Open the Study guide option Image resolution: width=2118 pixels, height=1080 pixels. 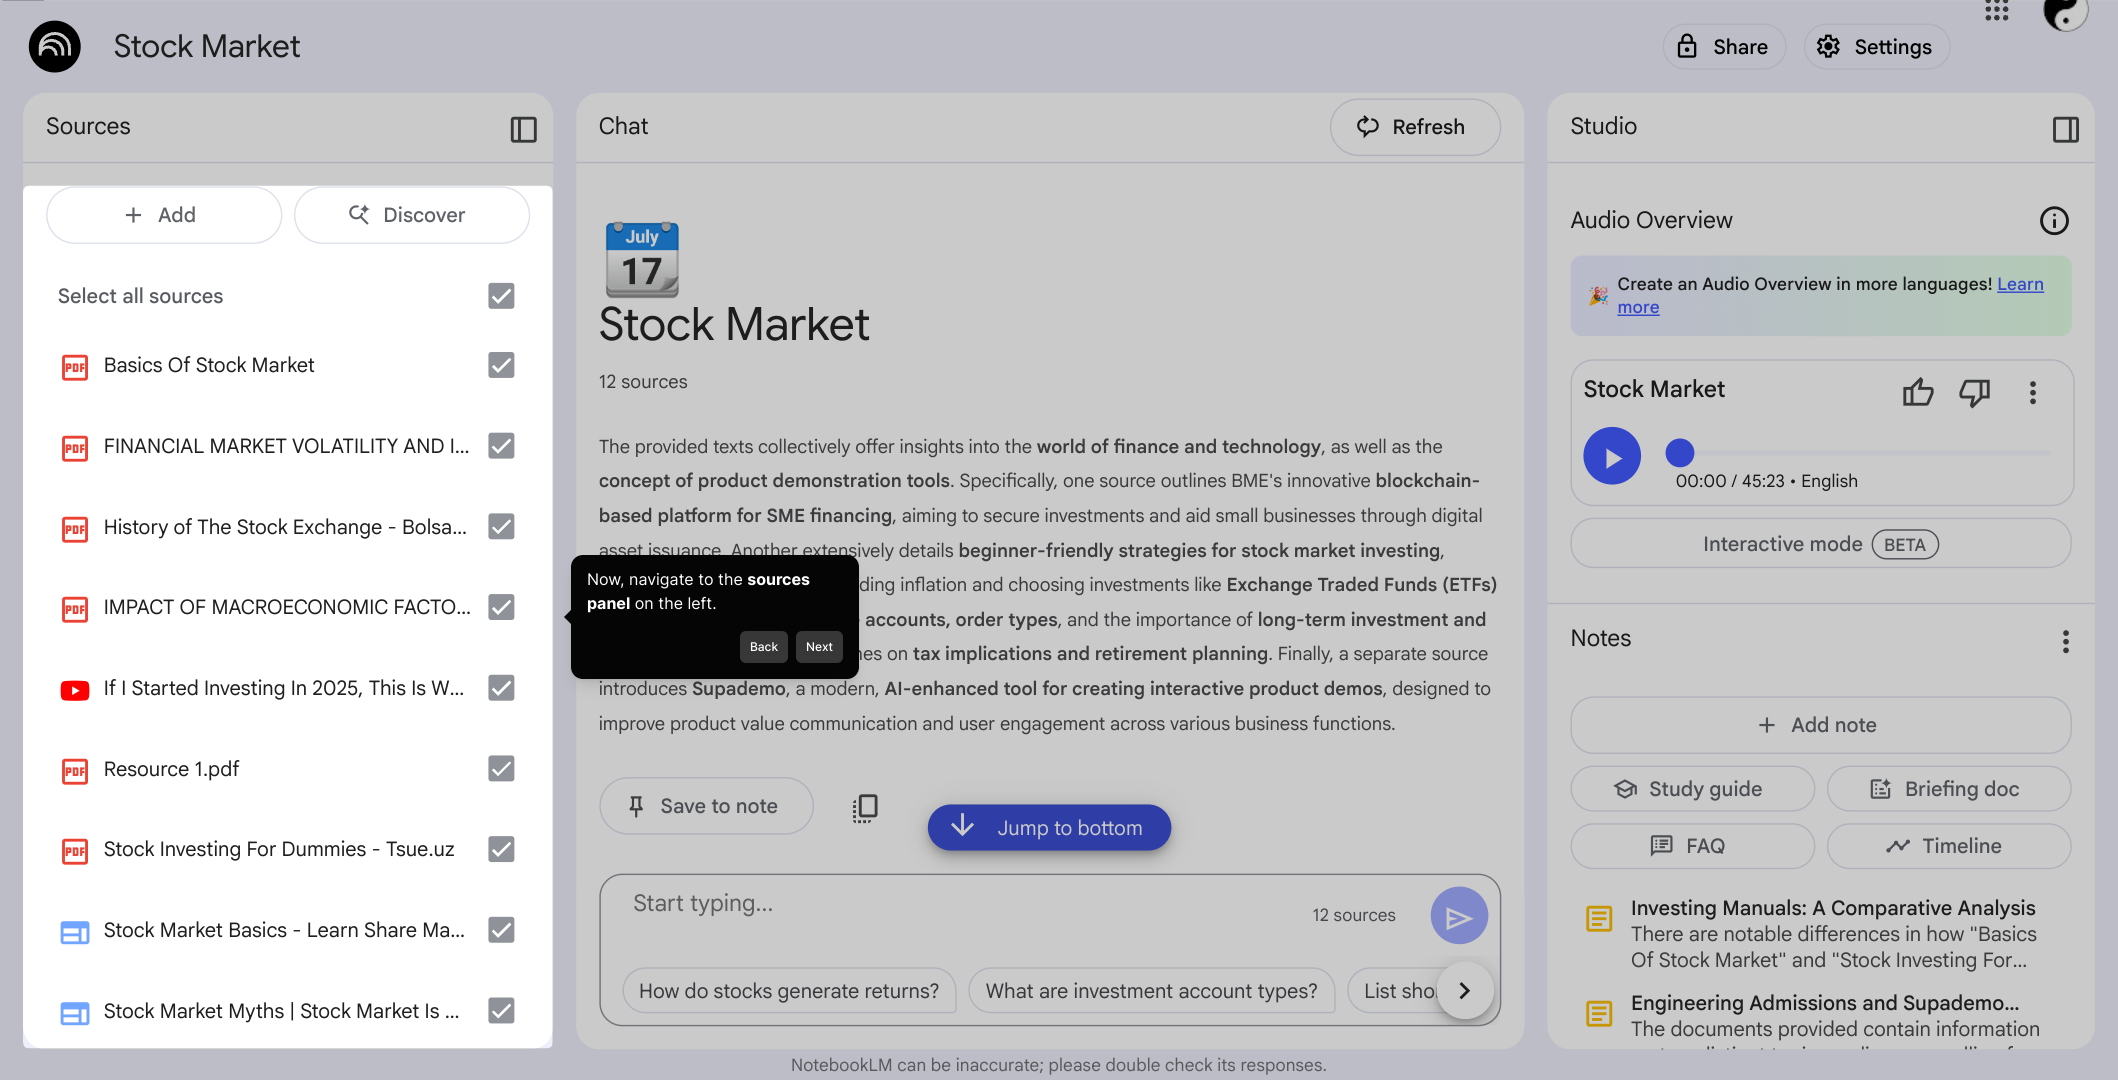point(1692,789)
